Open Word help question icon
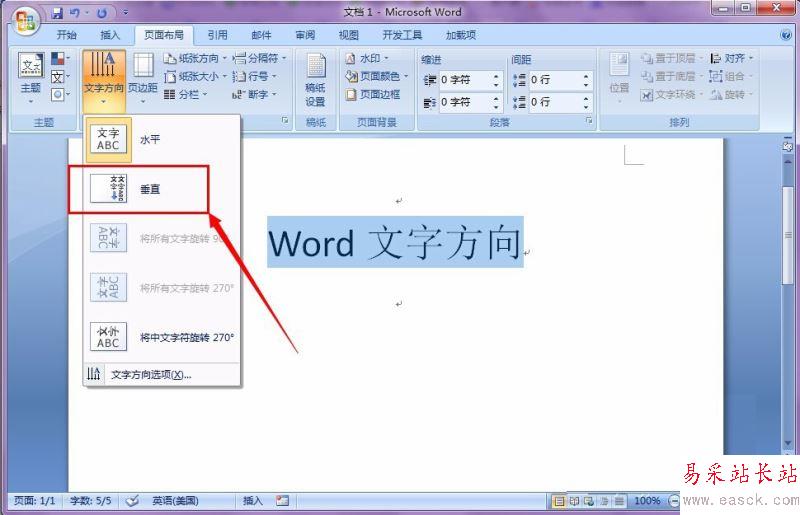This screenshot has width=800, height=515. tap(786, 35)
